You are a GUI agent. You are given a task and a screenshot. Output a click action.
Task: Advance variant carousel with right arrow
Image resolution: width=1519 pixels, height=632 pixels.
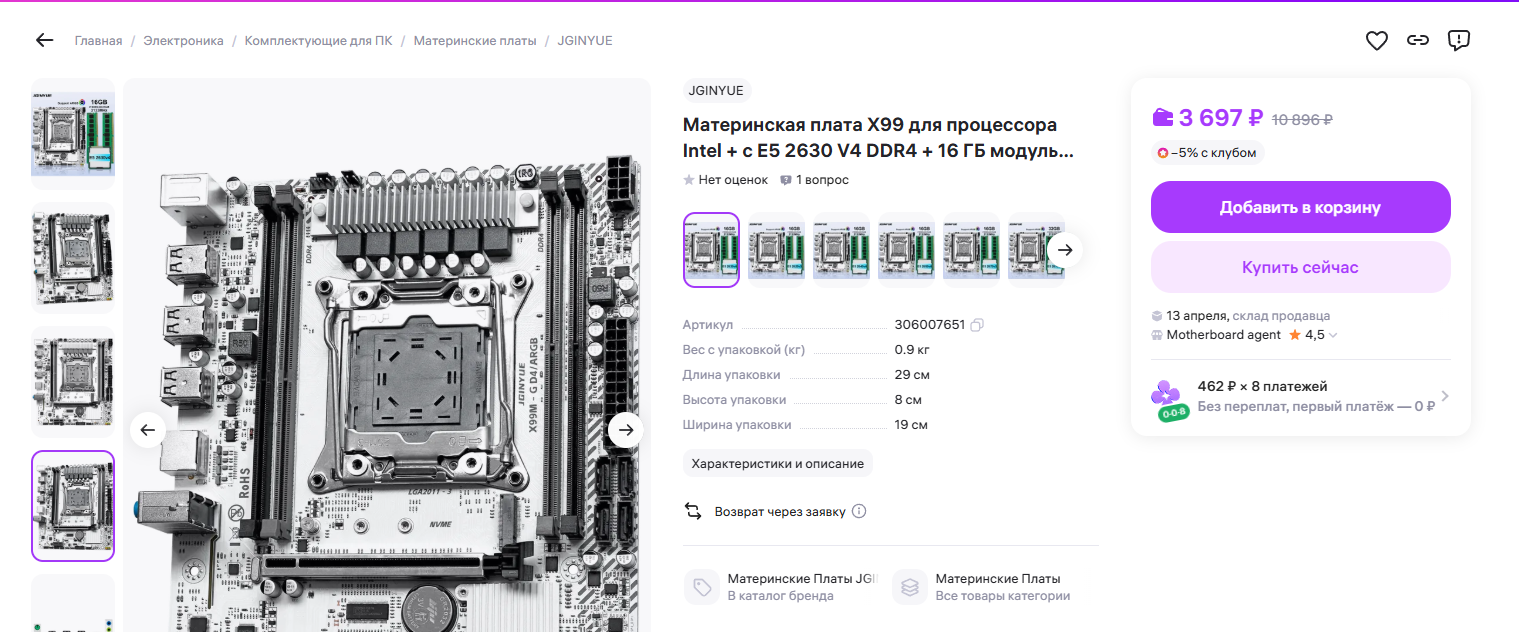pos(1065,250)
